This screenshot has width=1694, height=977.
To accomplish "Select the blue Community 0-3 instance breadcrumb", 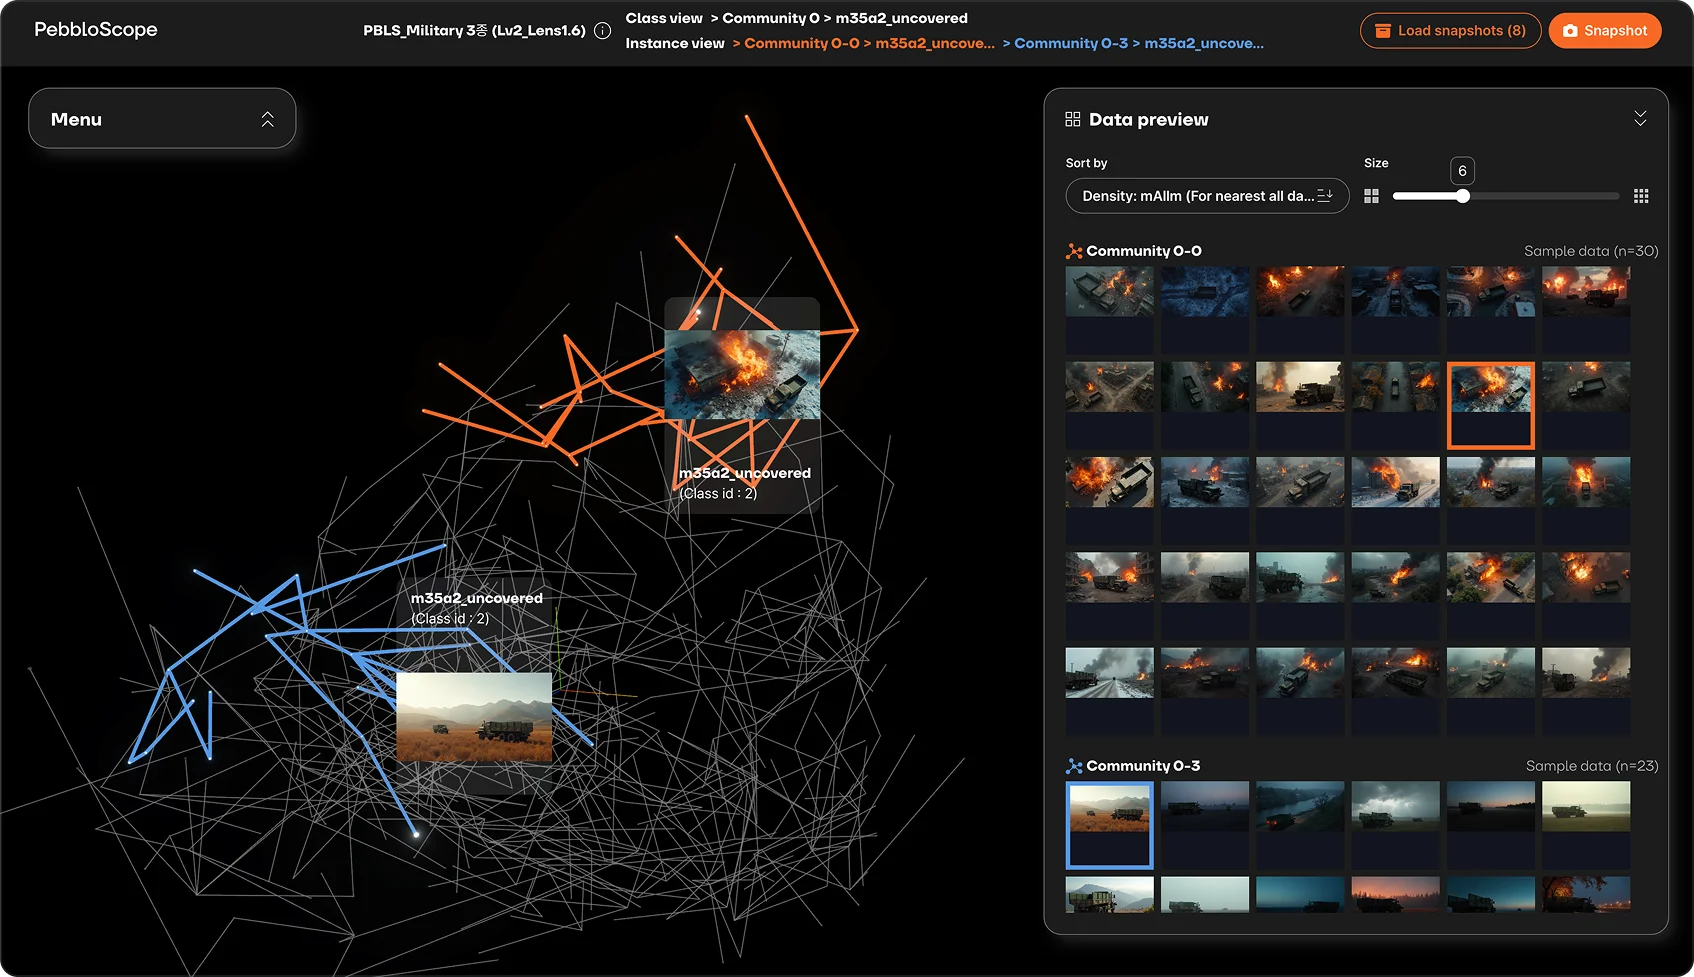I will (1138, 43).
